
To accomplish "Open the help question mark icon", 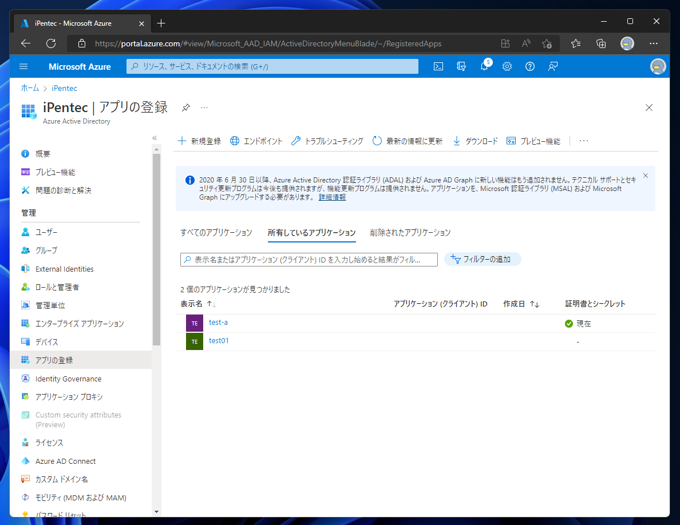I will tap(530, 66).
